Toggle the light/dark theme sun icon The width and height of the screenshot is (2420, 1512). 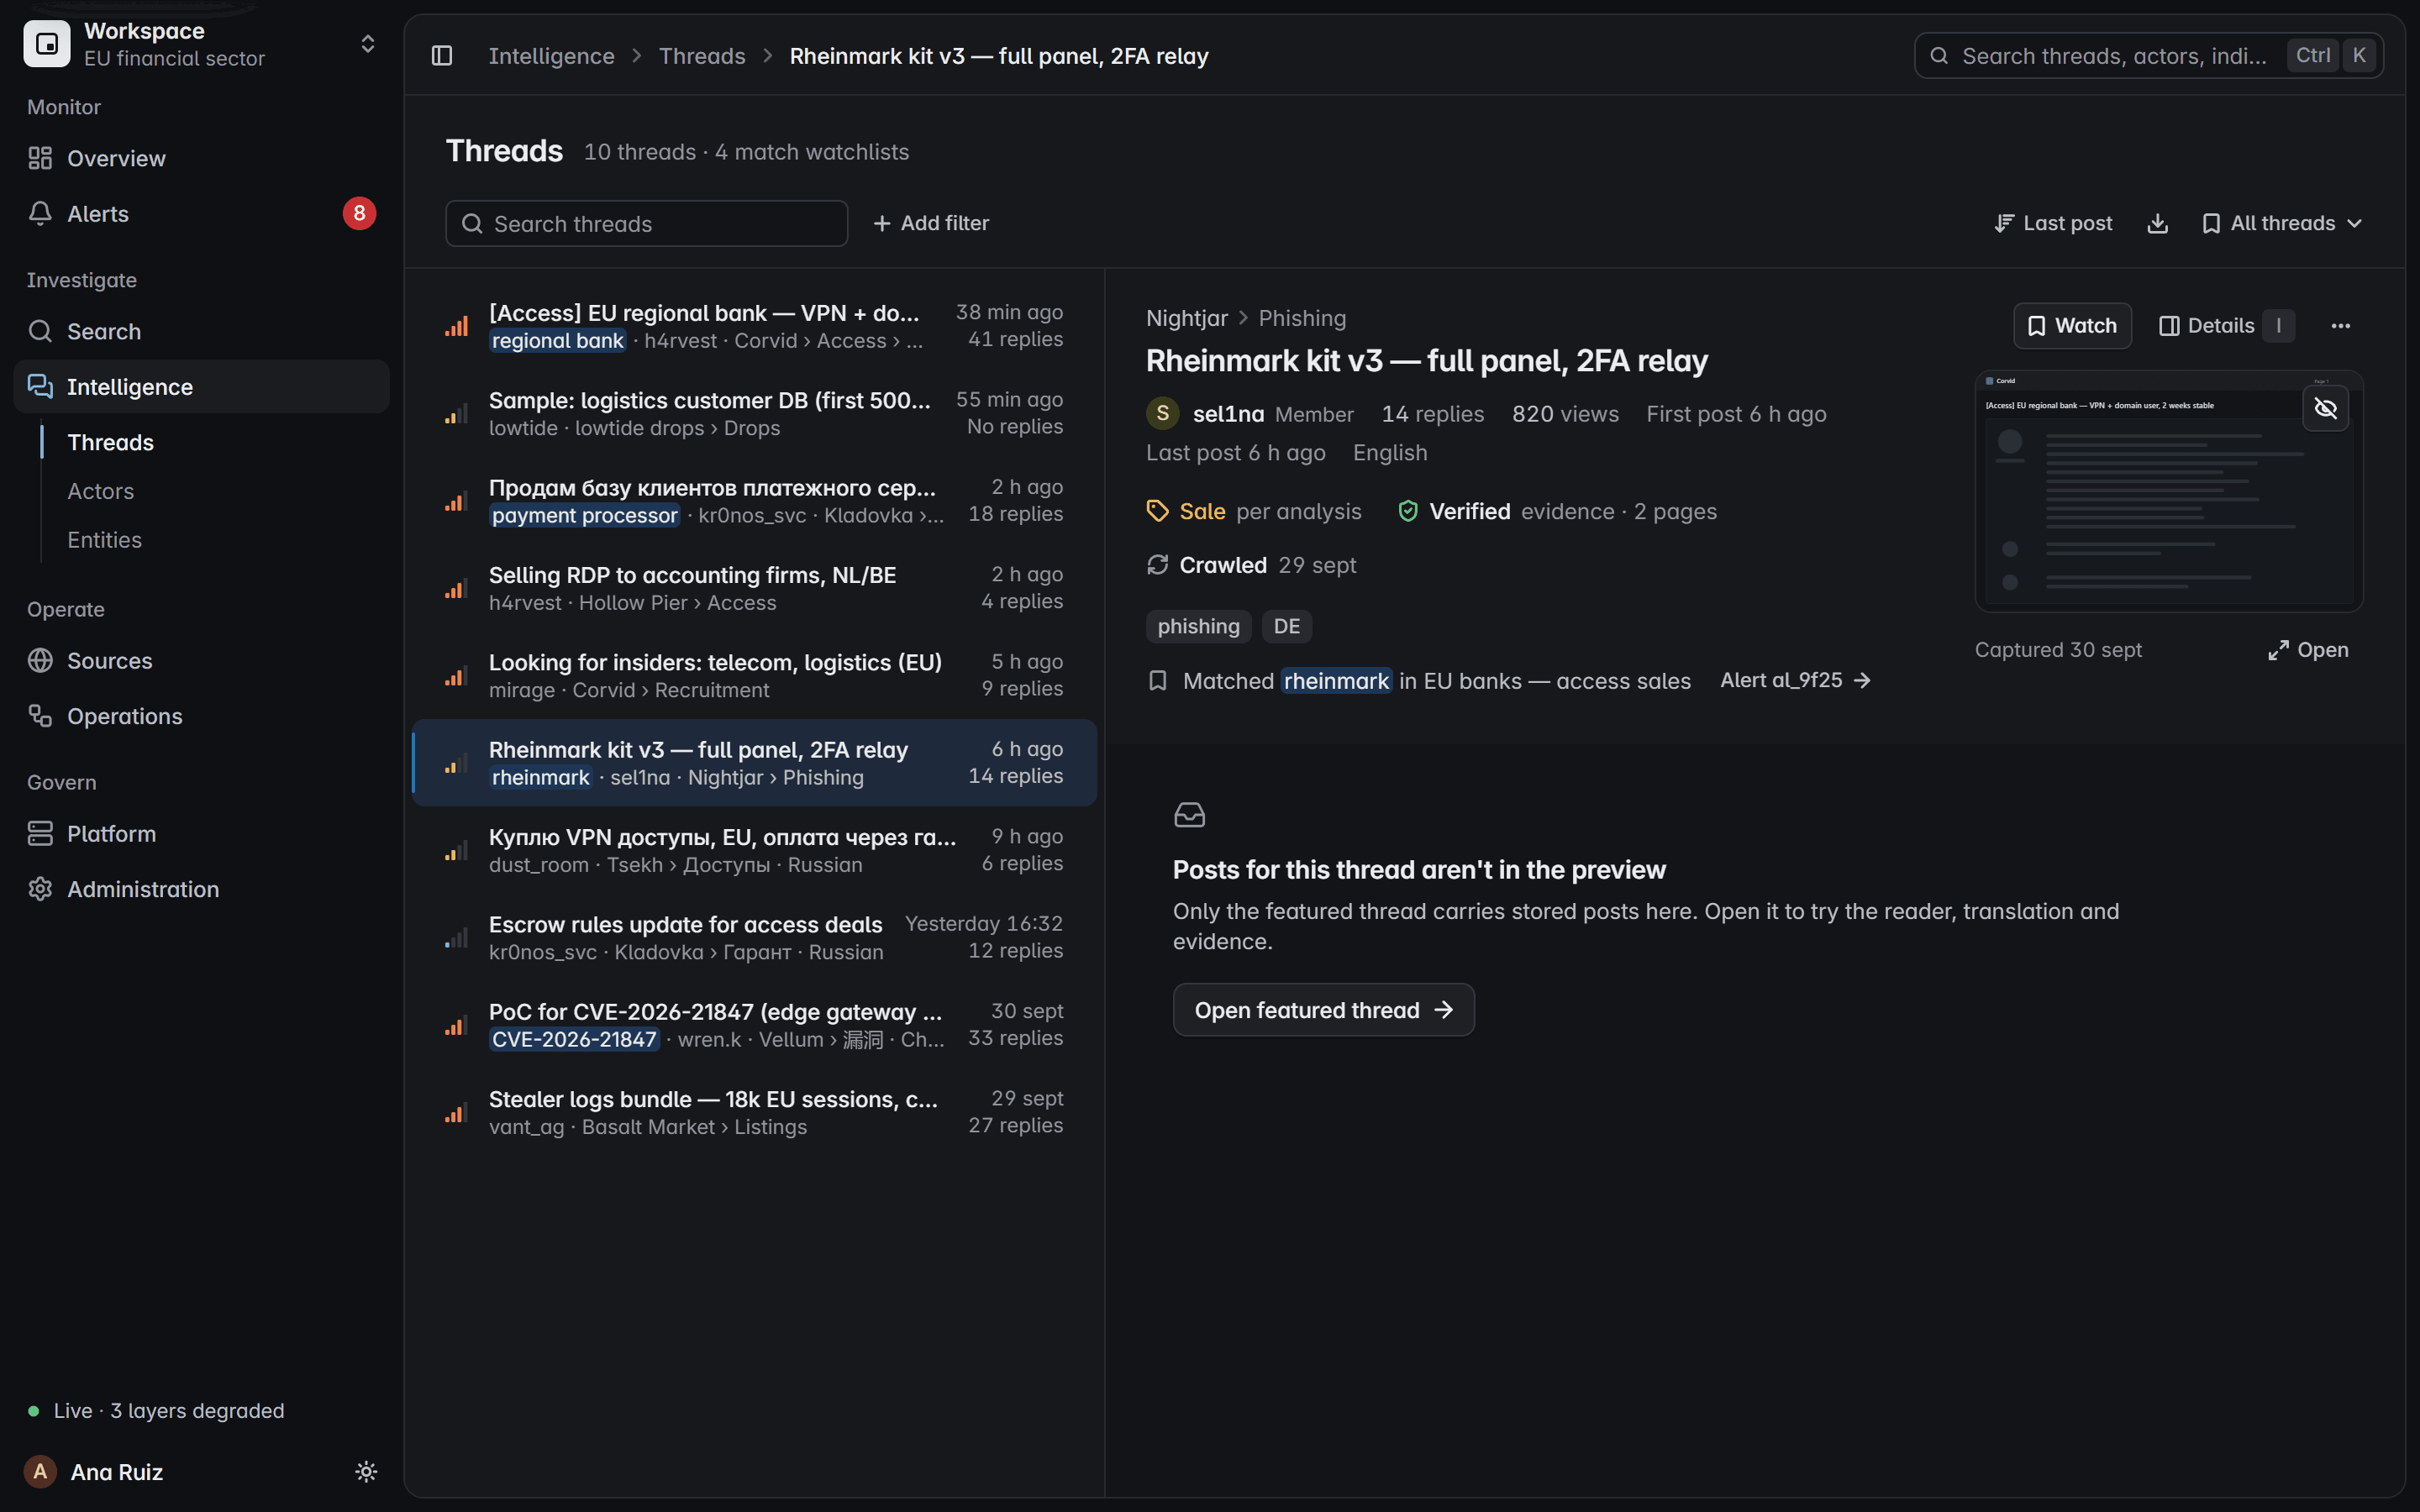point(366,1471)
